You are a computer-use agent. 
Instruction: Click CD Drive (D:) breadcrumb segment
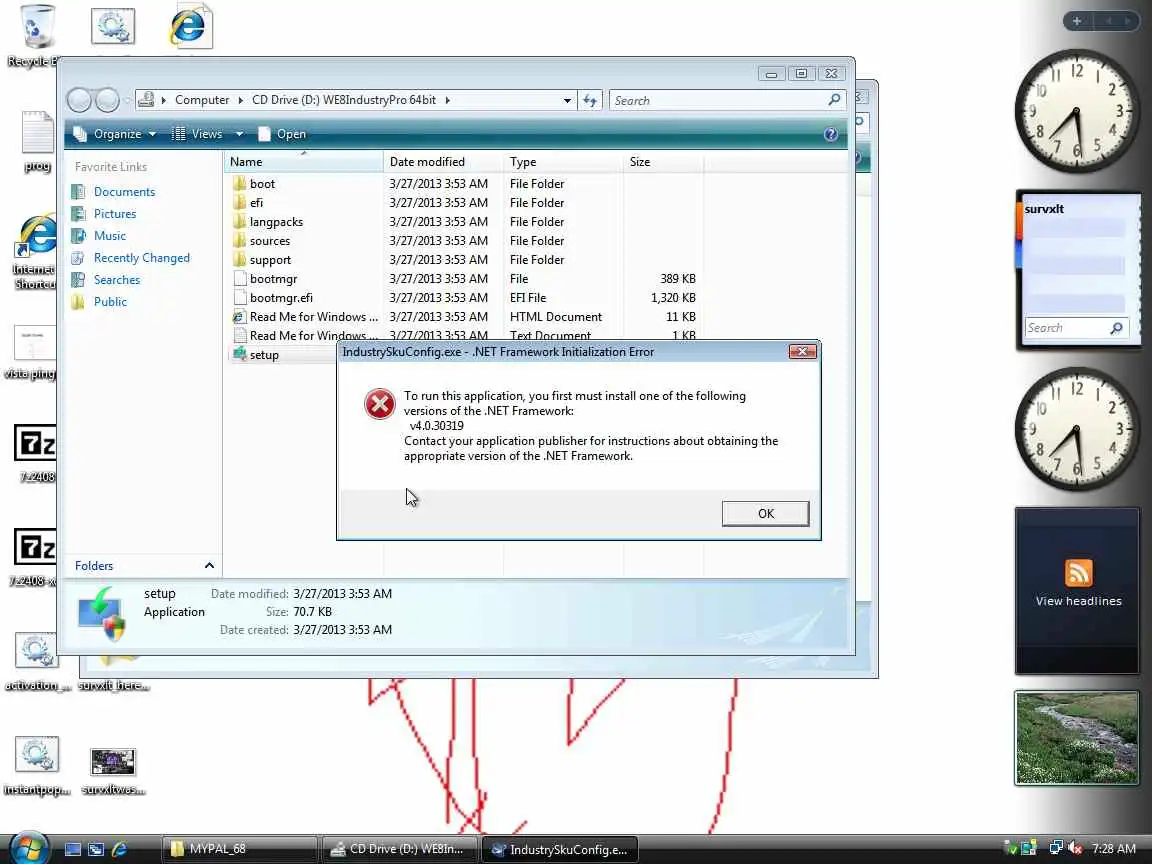click(344, 100)
